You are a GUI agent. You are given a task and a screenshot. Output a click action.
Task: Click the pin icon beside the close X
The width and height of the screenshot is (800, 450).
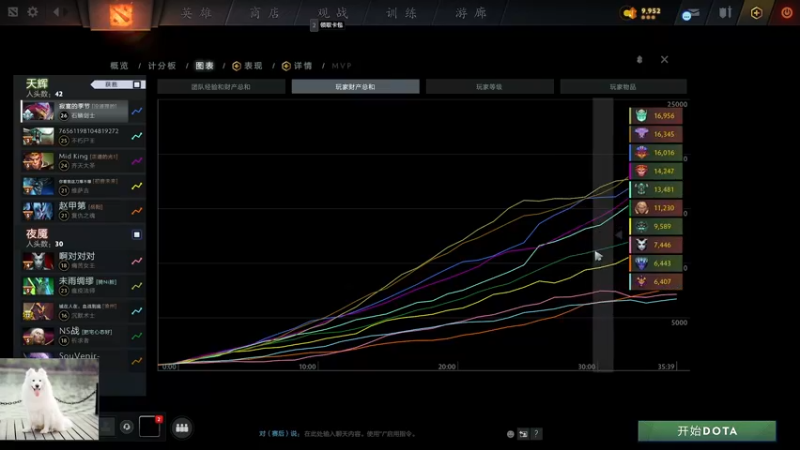point(640,60)
